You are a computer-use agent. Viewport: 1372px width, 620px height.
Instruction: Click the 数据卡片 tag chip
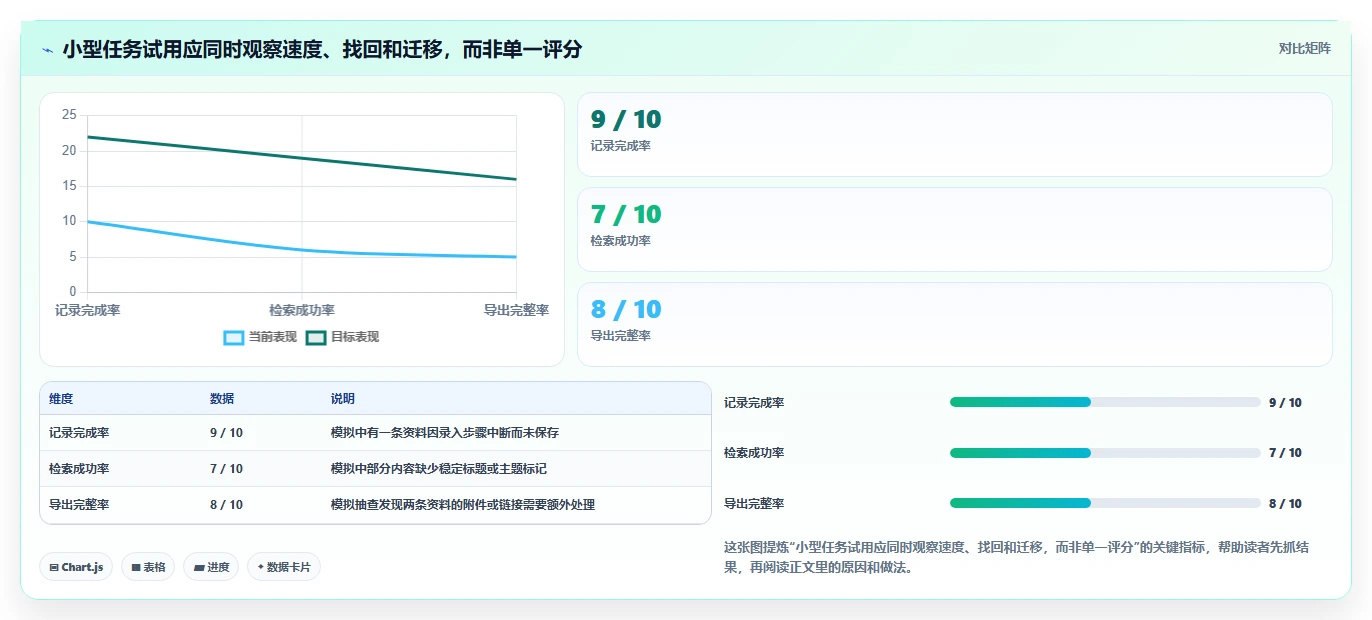(284, 567)
